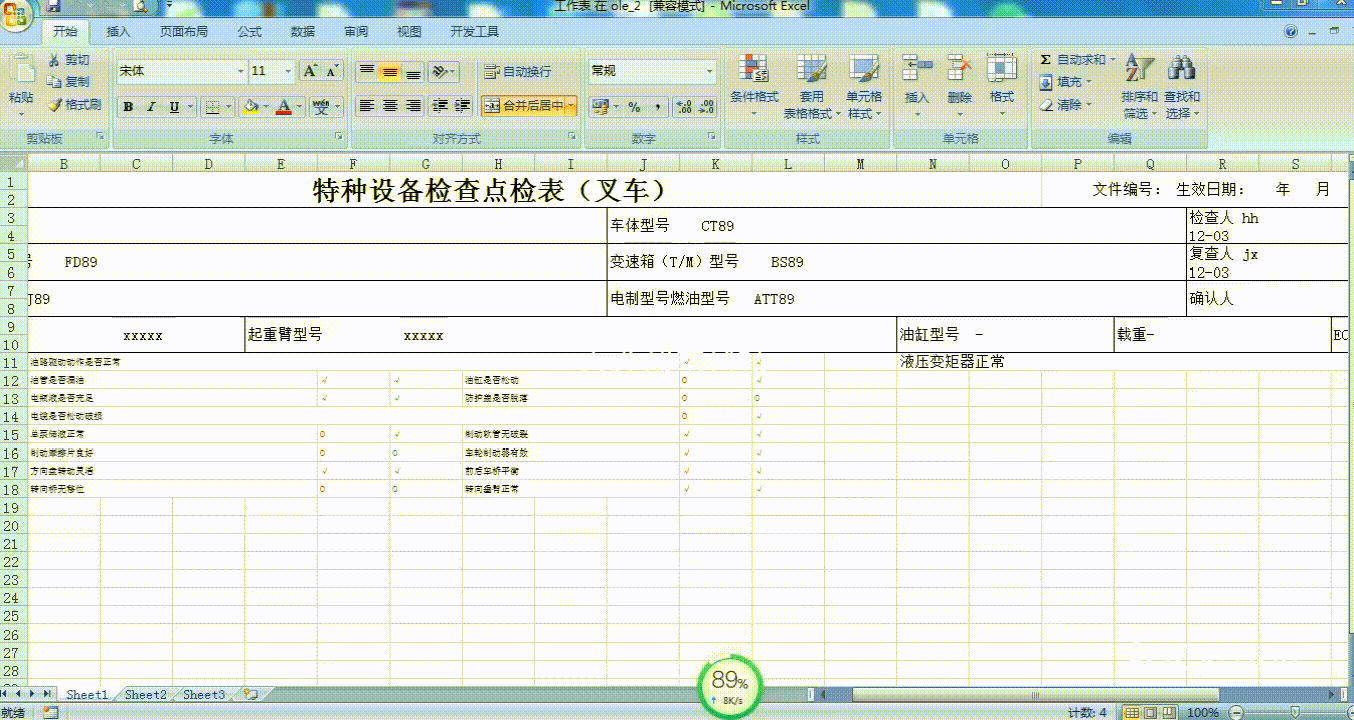Click the Find and Select binoculars icon
Screen dimensions: 1354x720
point(1182,70)
